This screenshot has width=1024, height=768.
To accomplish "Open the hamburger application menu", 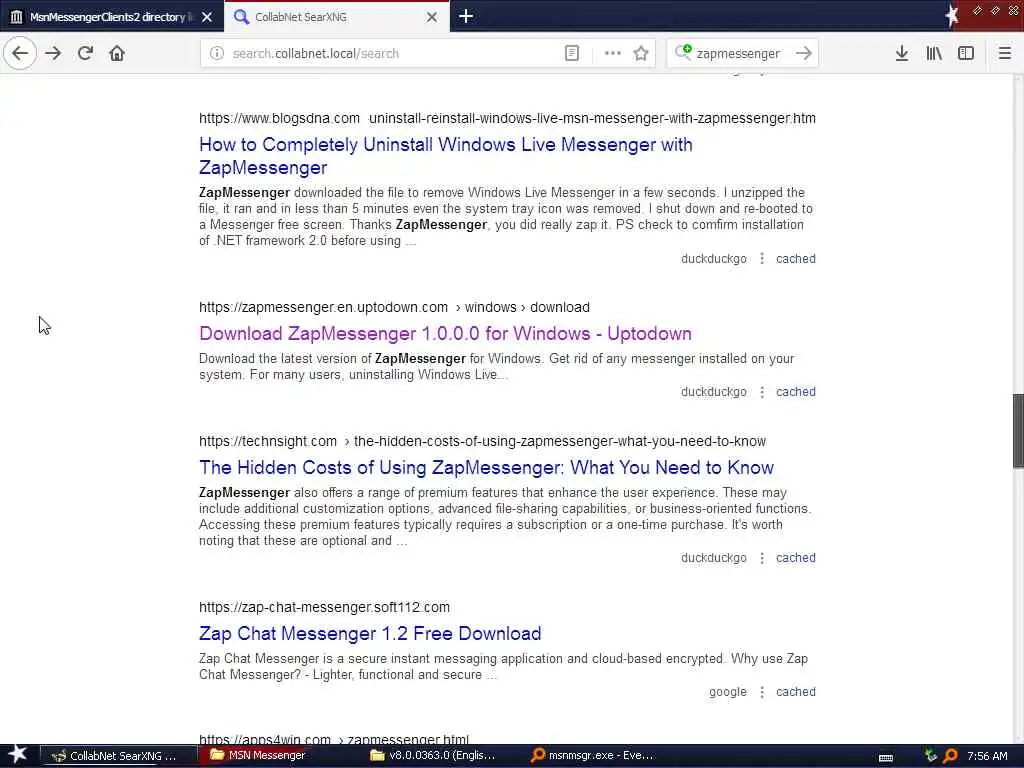I will [1004, 53].
